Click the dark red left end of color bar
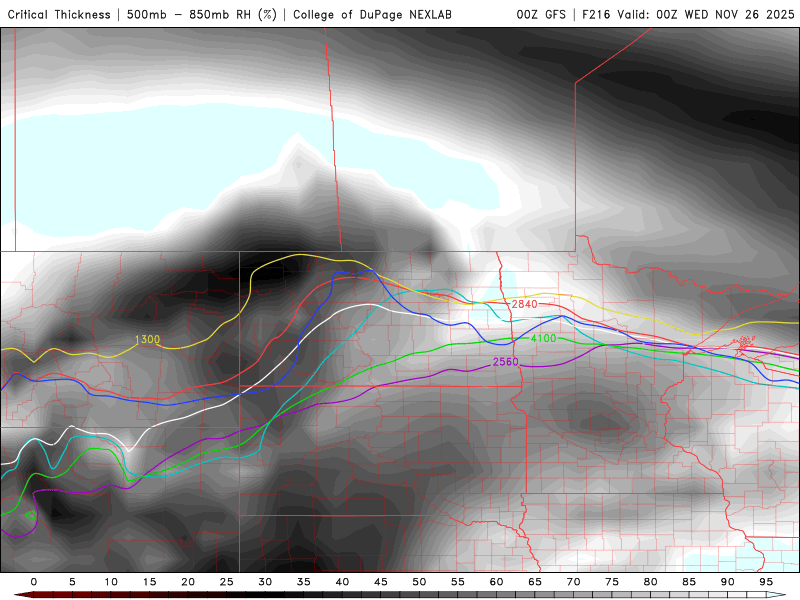Image resolution: width=800 pixels, height=600 pixels. click(x=23, y=595)
